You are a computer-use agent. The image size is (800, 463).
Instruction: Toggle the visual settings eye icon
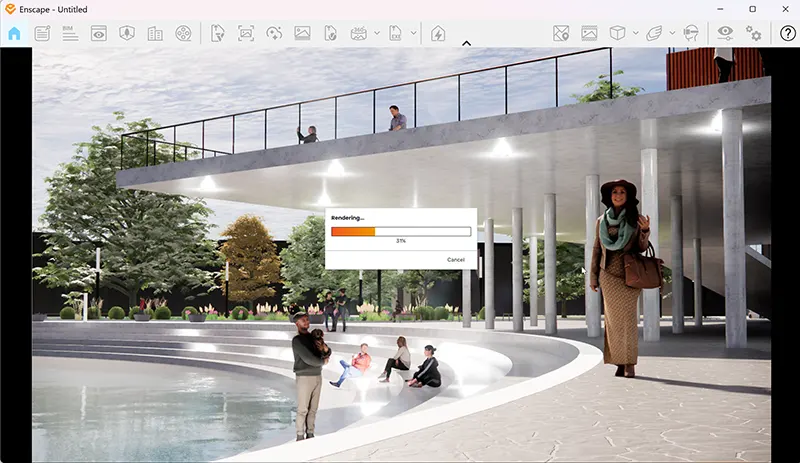click(725, 33)
